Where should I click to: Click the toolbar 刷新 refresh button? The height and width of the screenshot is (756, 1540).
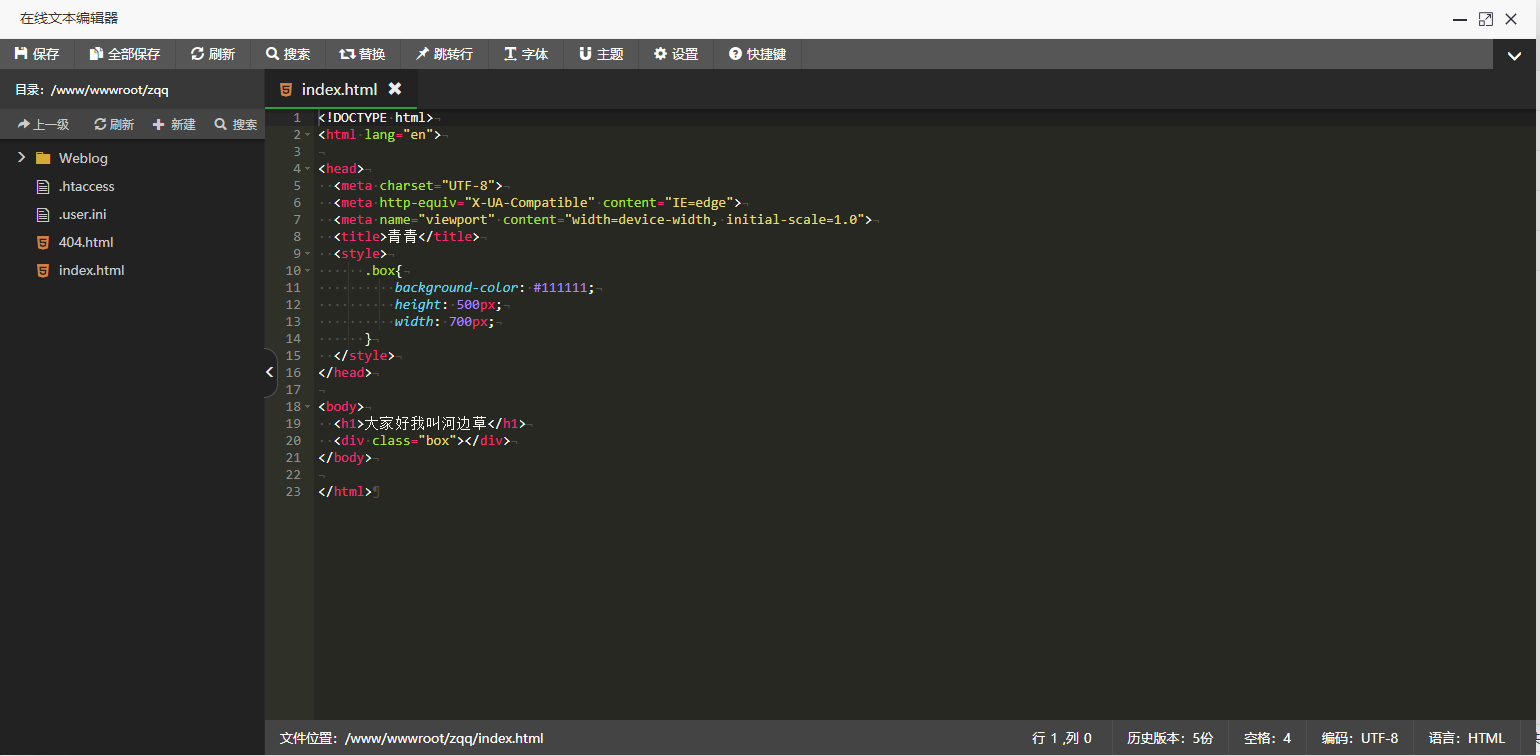pos(213,54)
